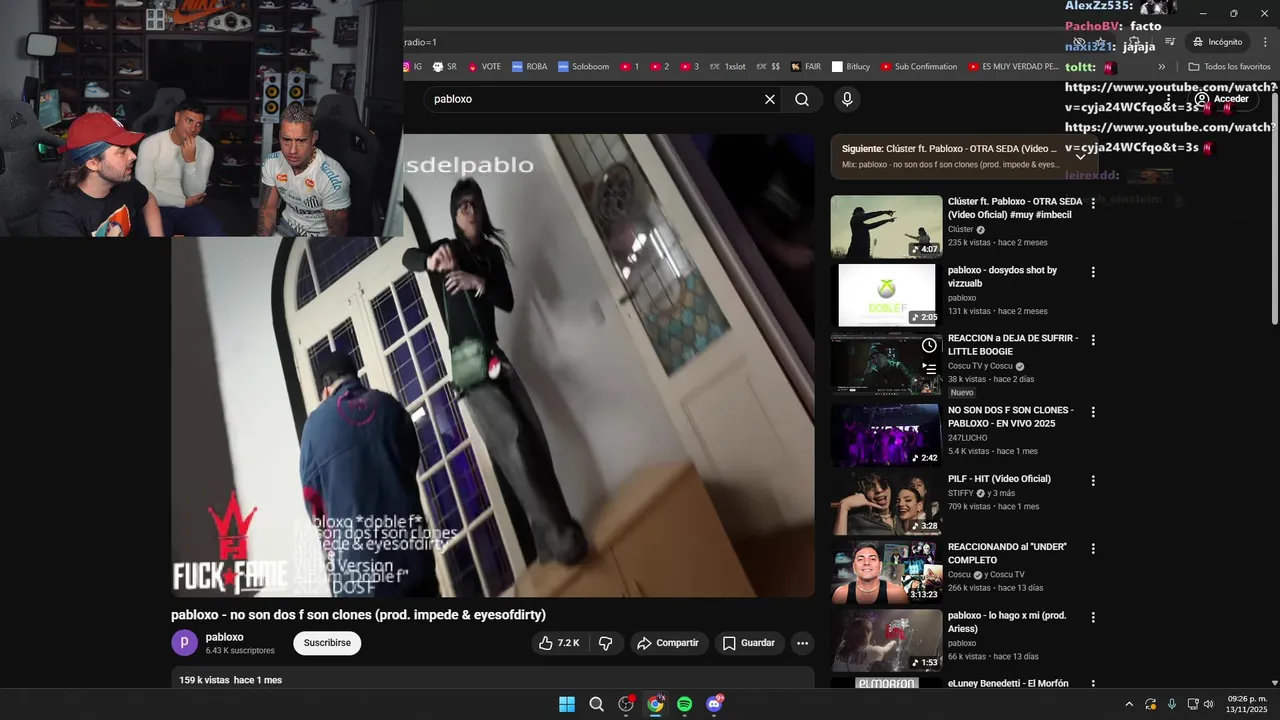1280x720 pixels.
Task: Open the STIFFY channel name
Action: pyautogui.click(x=961, y=493)
